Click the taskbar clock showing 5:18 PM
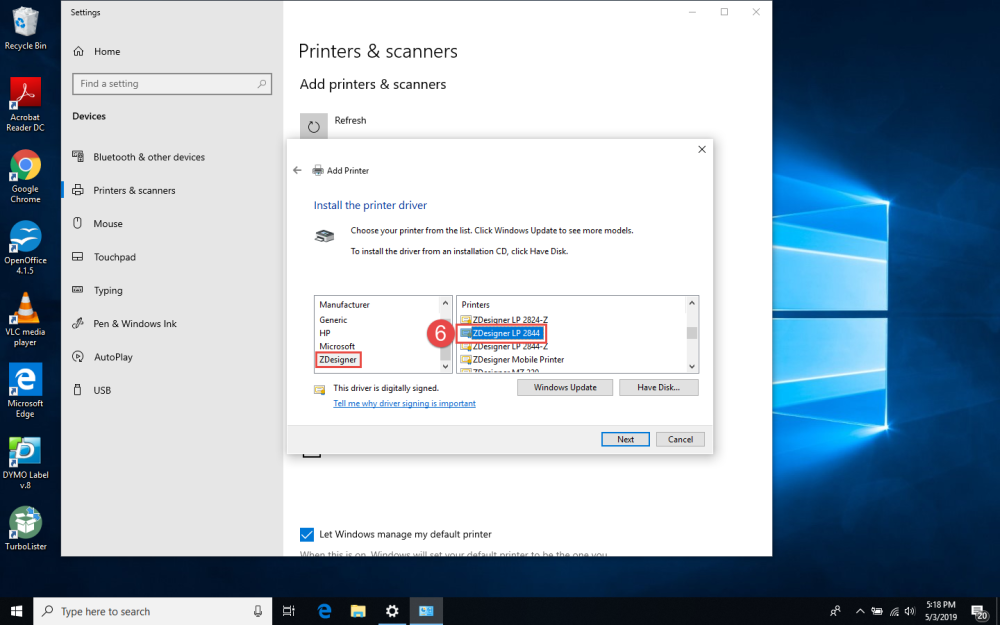Screen dimensions: 1000x625 [x=941, y=611]
